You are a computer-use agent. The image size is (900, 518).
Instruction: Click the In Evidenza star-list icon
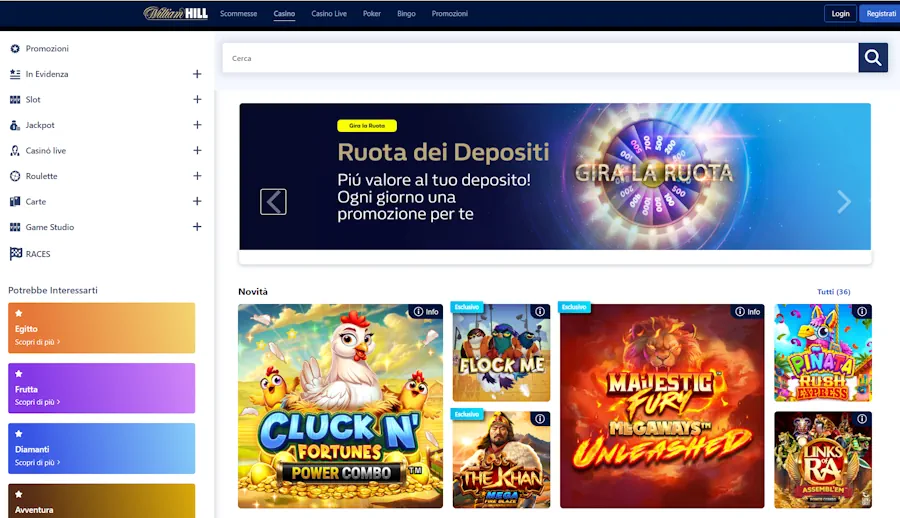(15, 74)
